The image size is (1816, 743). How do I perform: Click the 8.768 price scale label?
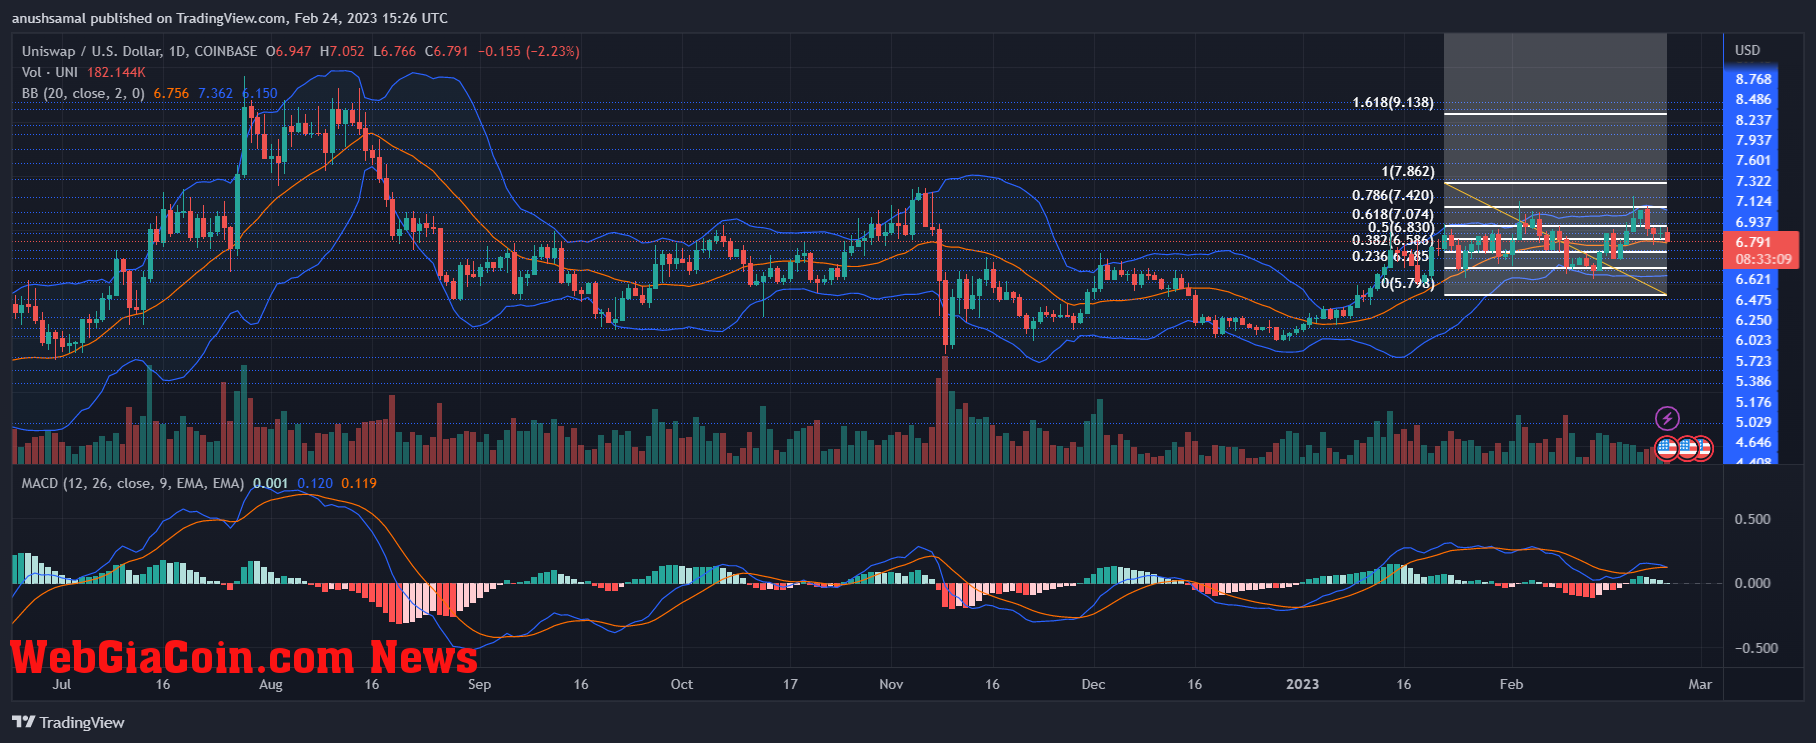[1753, 79]
